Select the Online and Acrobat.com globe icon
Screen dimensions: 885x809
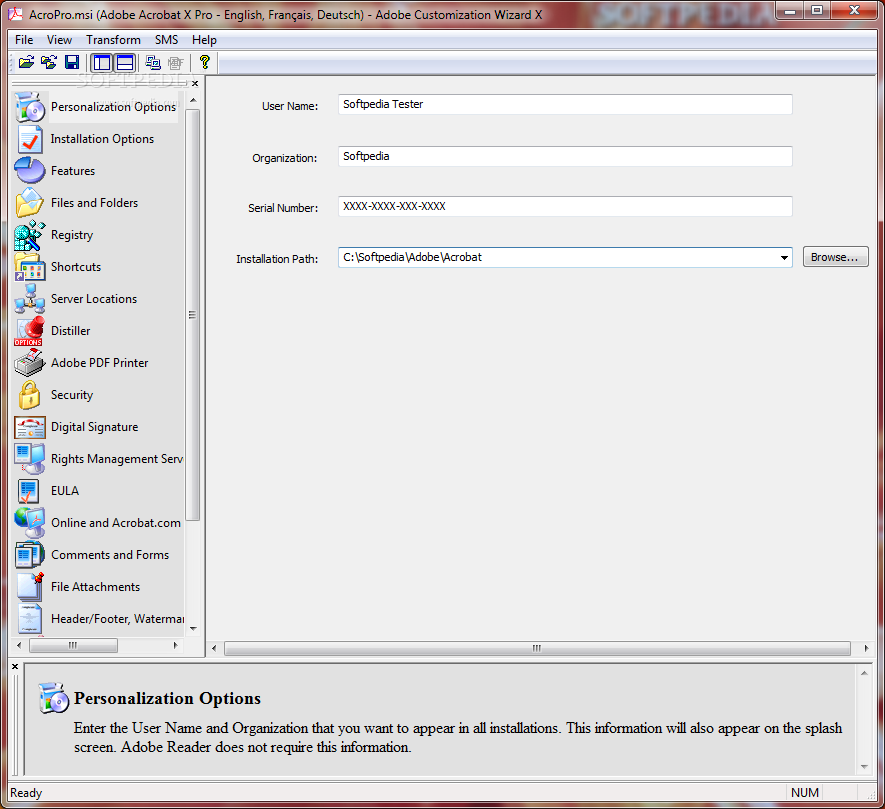[30, 523]
